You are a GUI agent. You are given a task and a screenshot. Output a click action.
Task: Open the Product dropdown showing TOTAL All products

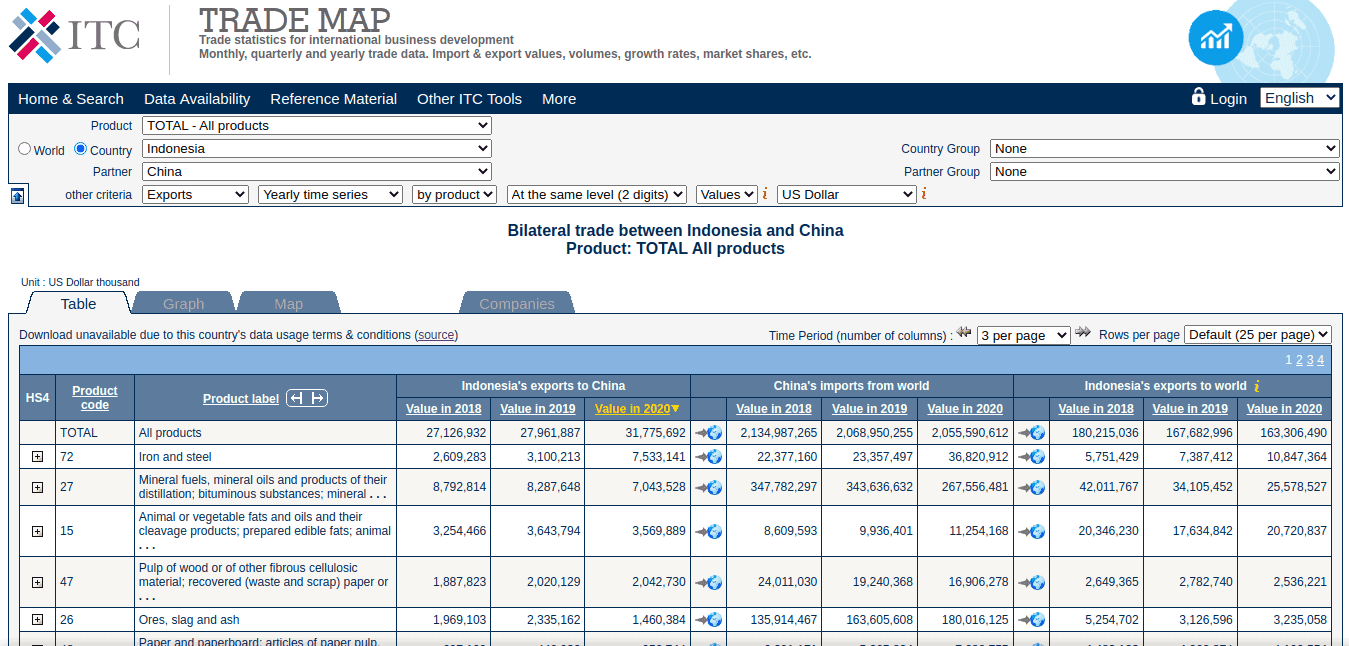click(316, 125)
